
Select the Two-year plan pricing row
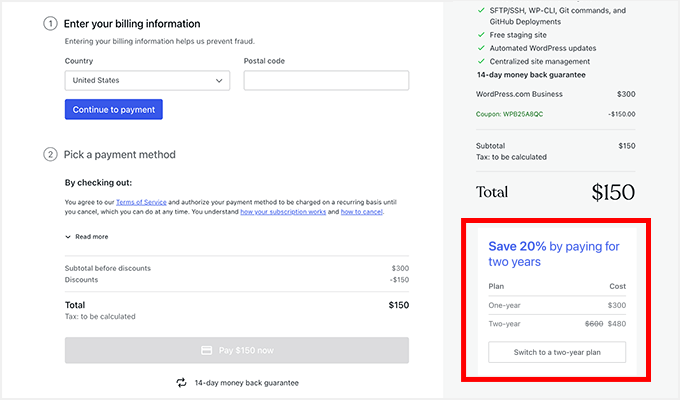coord(557,323)
